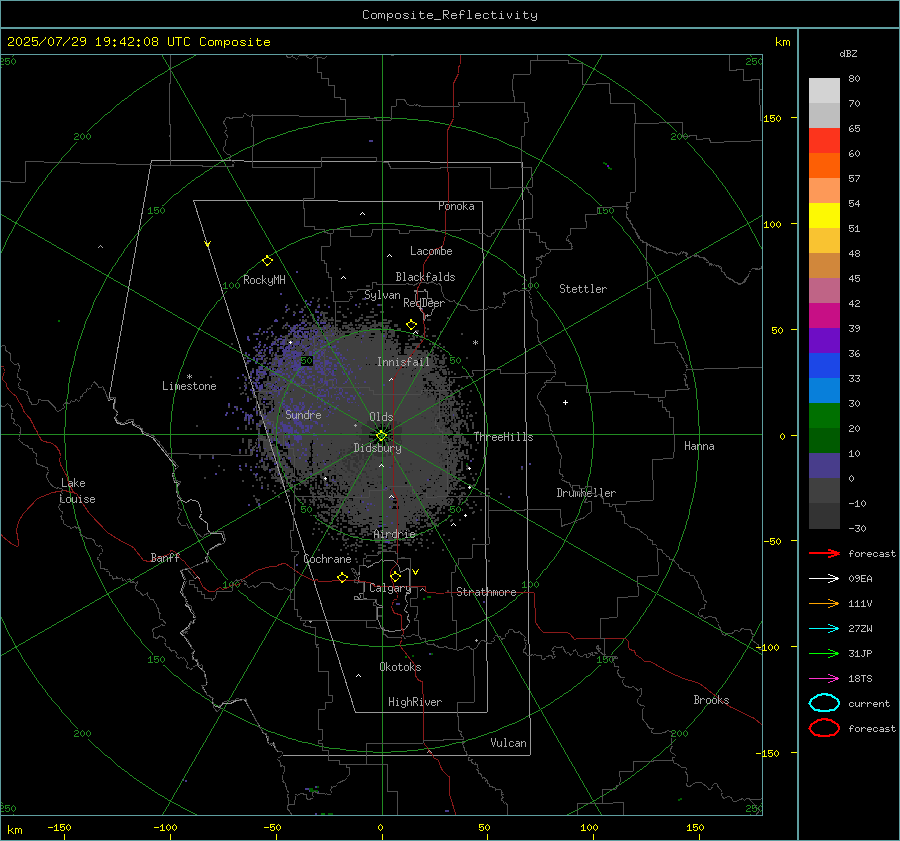
Task: Click the 09EA legend label
Action: pos(860,579)
